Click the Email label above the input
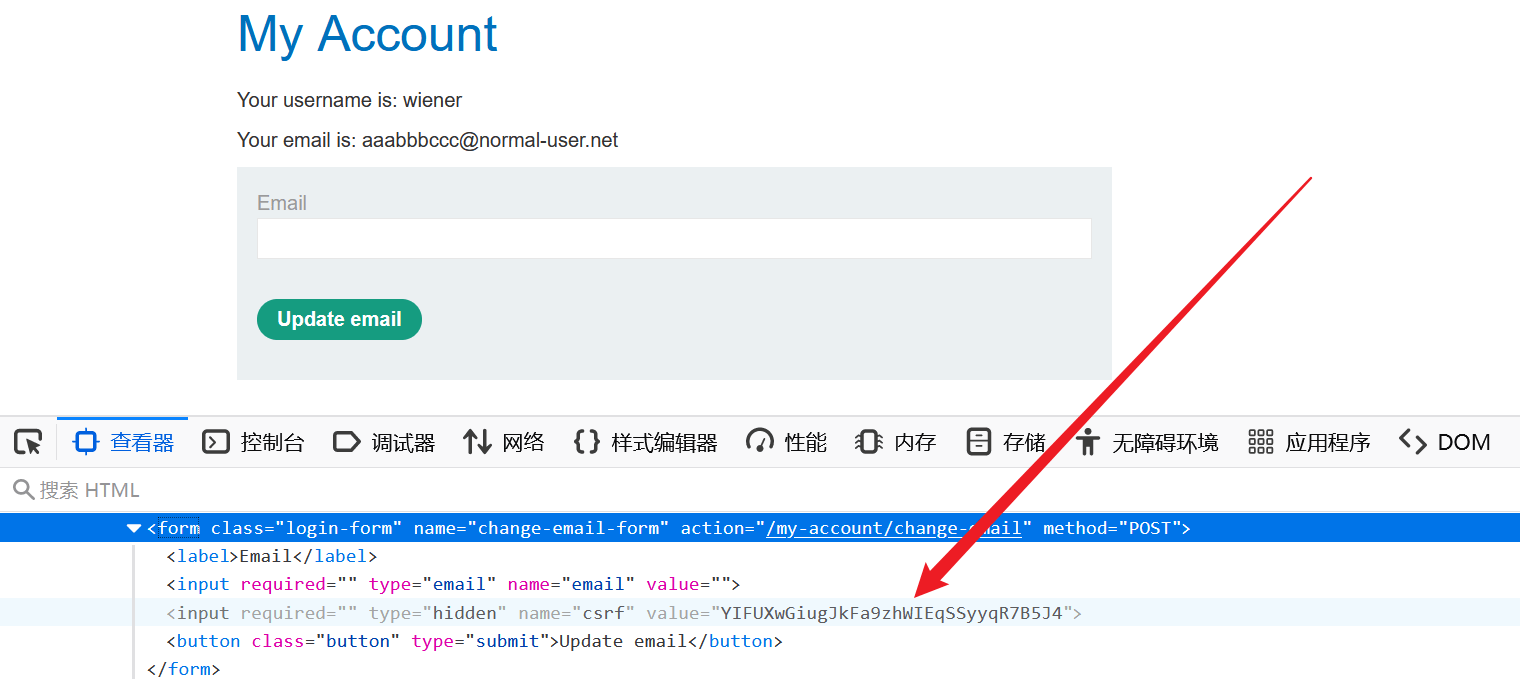1520x683 pixels. [x=282, y=203]
